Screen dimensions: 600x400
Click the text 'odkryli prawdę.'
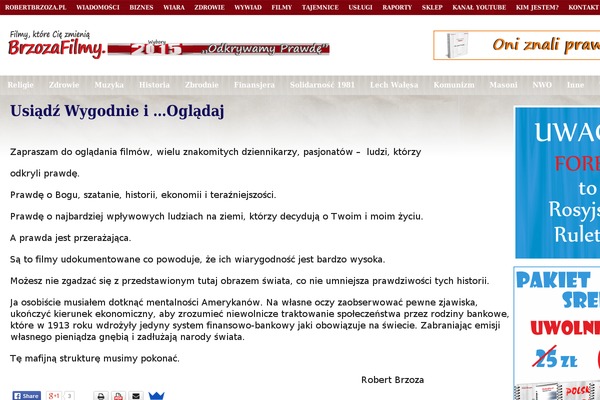pos(45,173)
